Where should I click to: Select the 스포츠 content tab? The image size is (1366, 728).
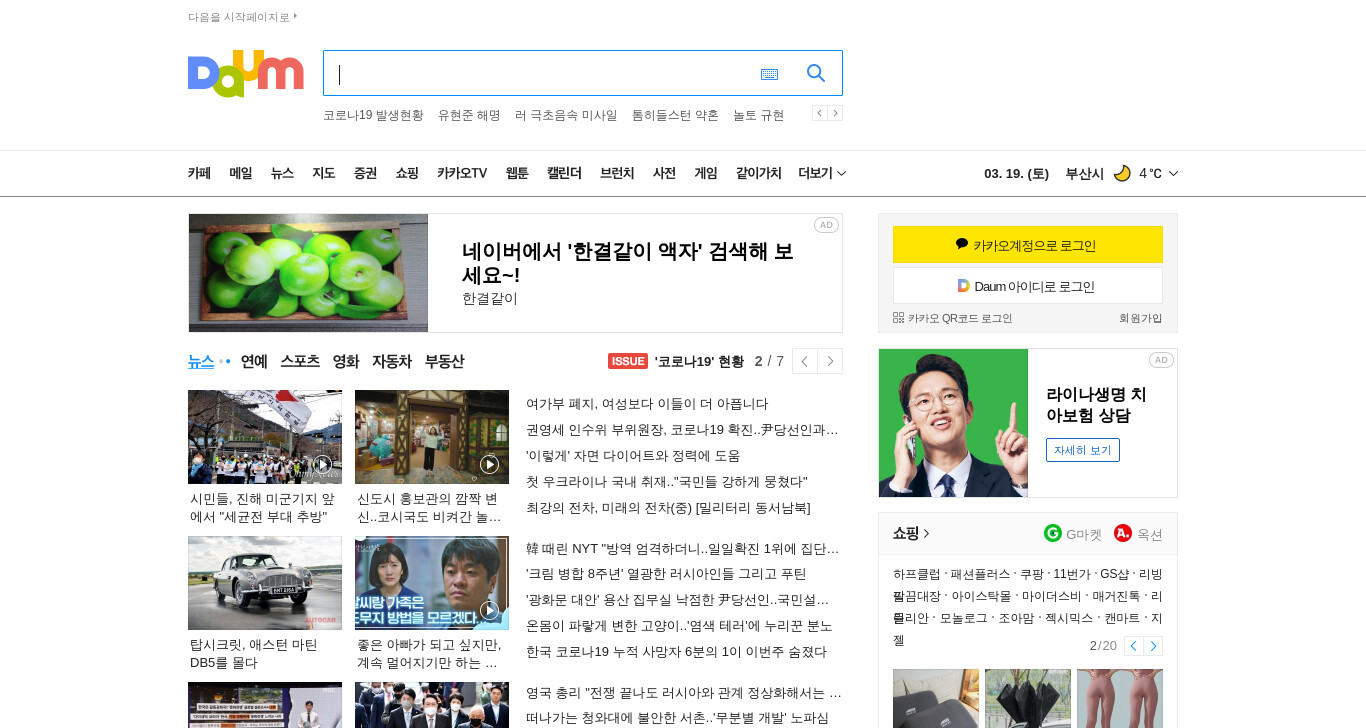pos(300,361)
